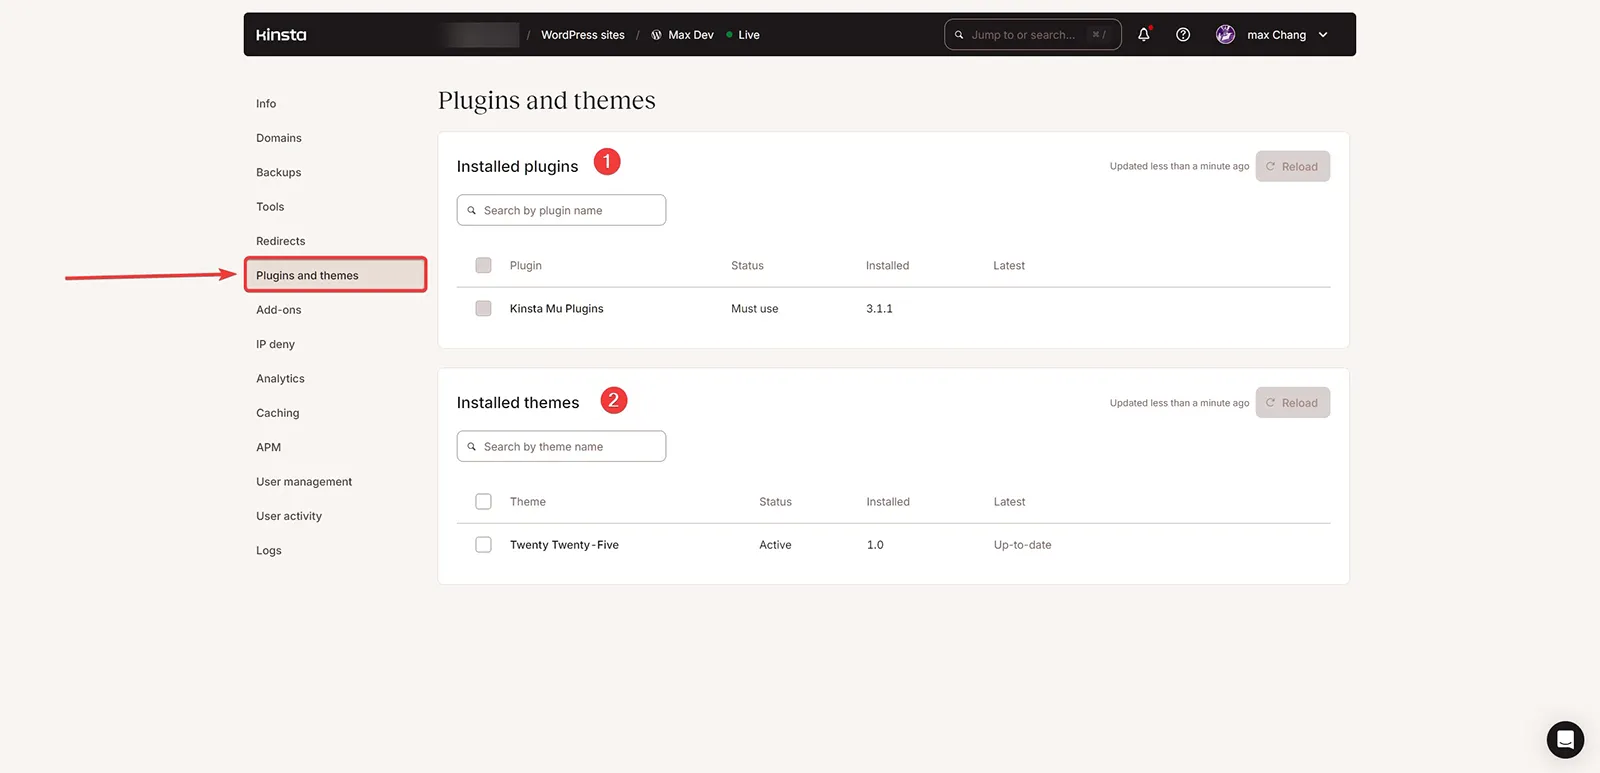Screen dimensions: 1600x773
Task: Reload the installed themes list
Action: tap(1293, 403)
